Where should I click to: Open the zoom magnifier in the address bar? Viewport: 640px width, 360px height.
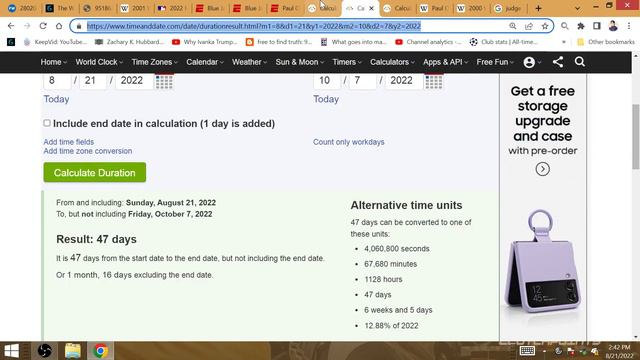click(x=513, y=26)
